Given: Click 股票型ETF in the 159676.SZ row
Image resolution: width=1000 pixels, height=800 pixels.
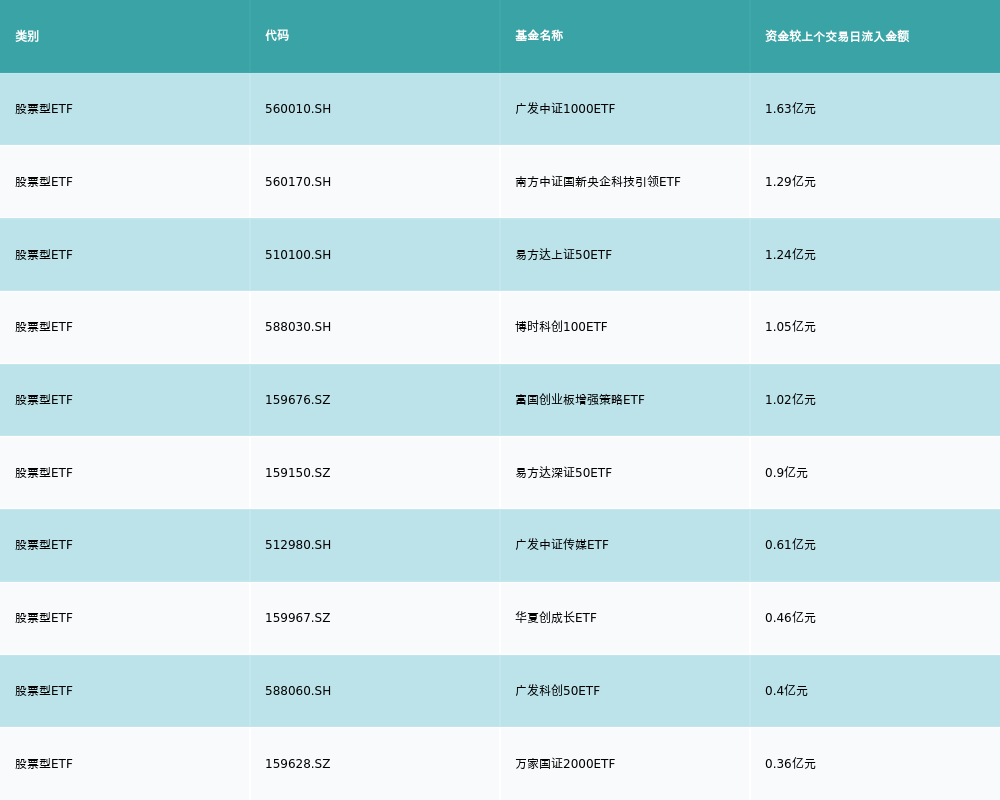Looking at the screenshot, I should (x=44, y=400).
